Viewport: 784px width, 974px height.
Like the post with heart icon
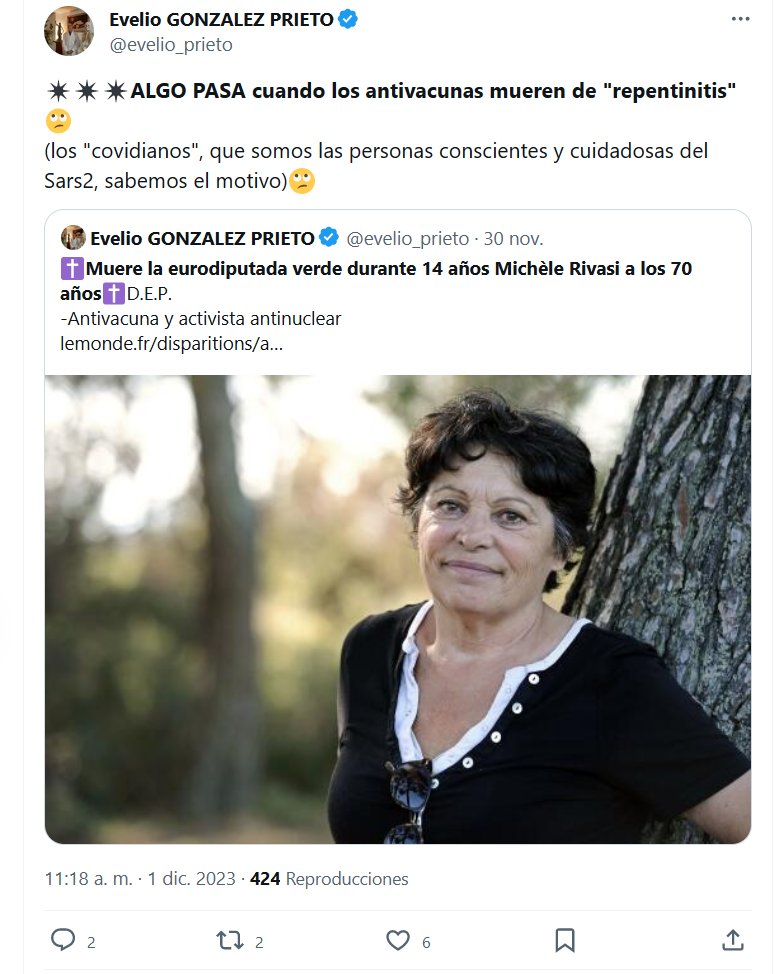[398, 940]
